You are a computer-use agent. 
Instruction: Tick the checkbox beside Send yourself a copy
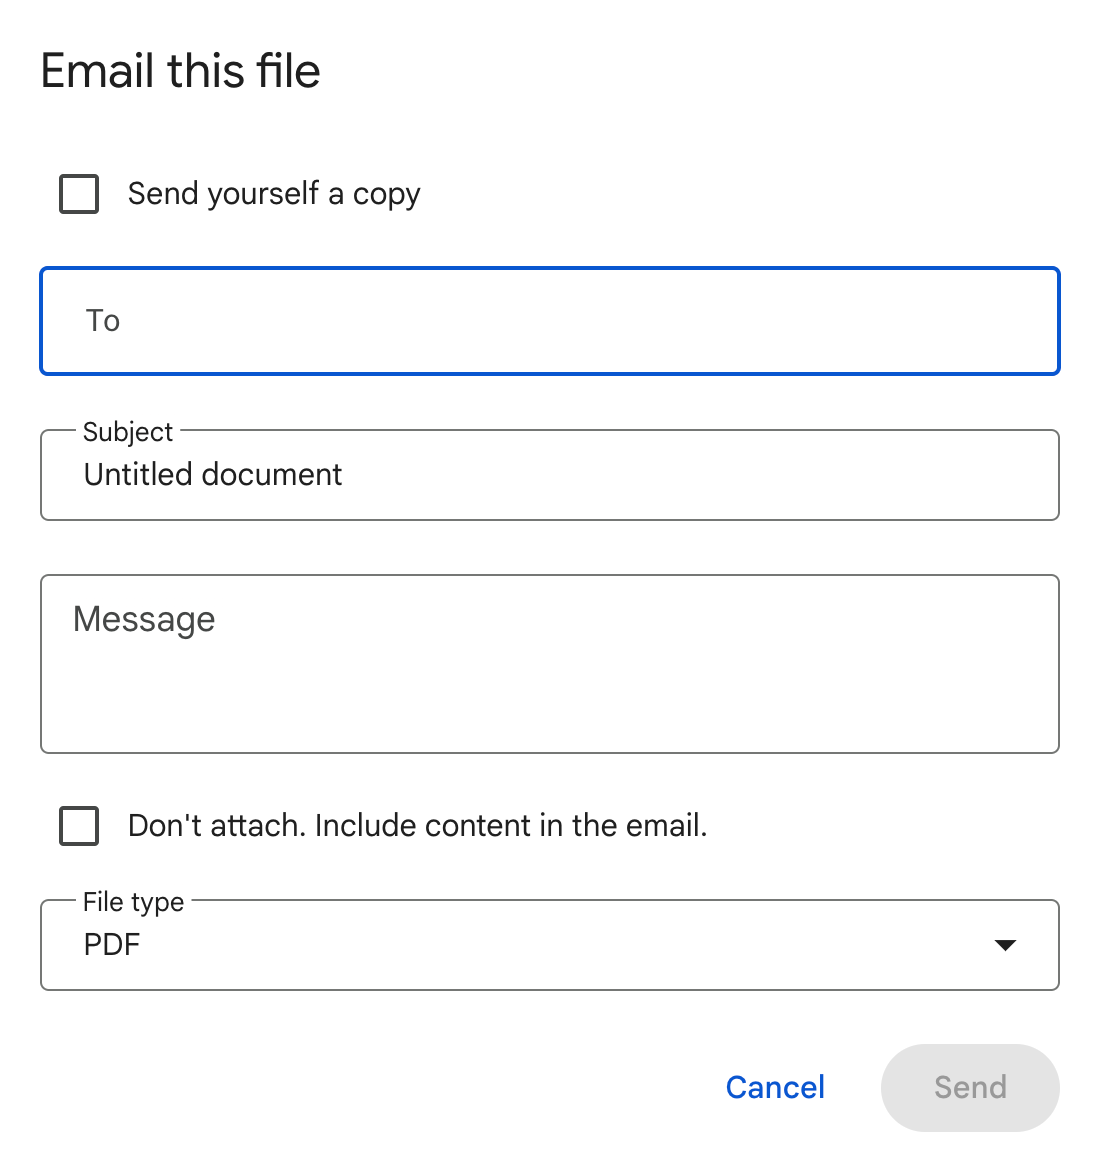78,194
